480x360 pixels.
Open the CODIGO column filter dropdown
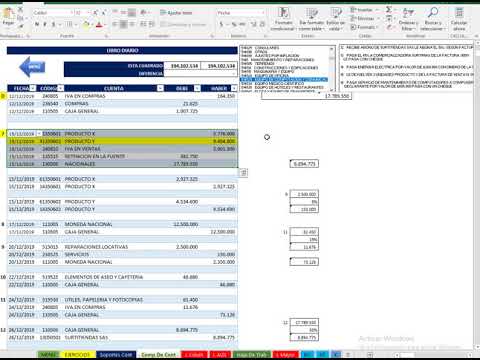[x=60, y=88]
